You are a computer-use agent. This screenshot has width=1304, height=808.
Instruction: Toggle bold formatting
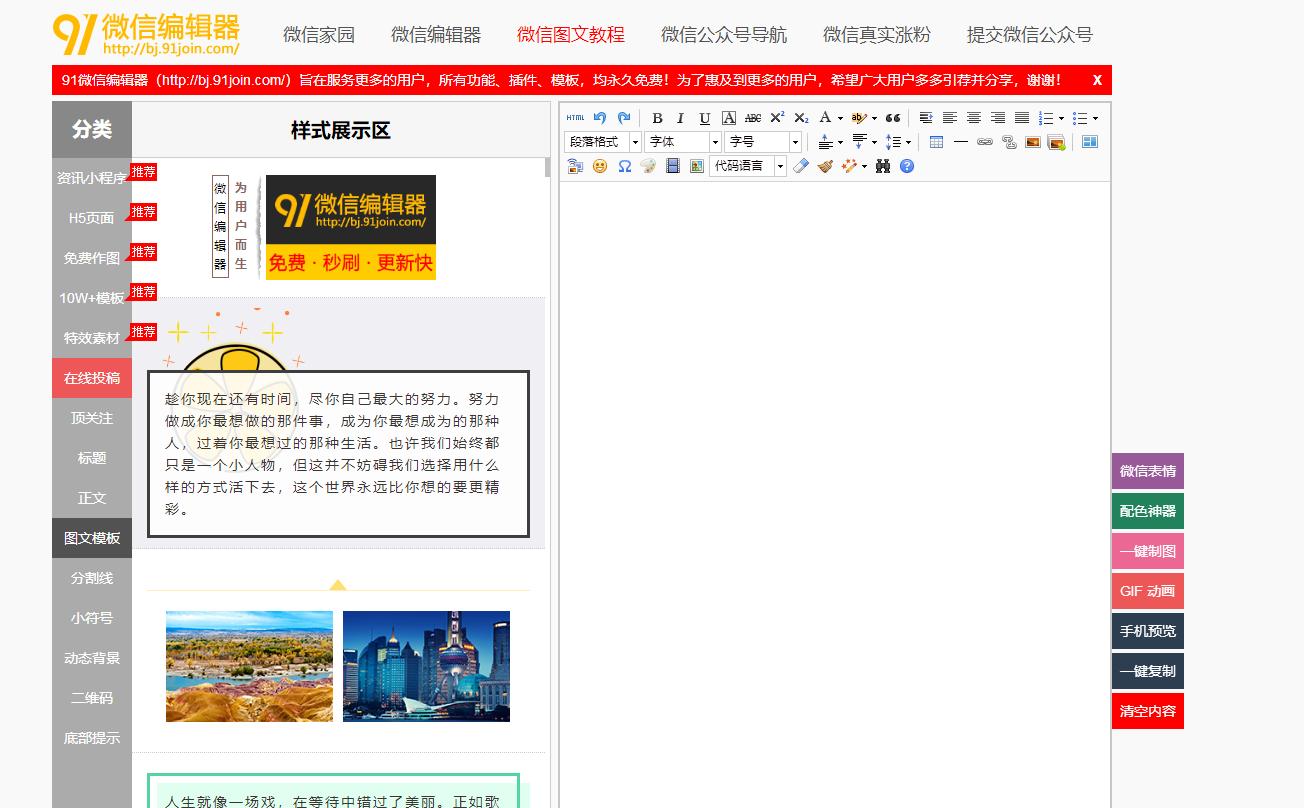click(x=657, y=118)
